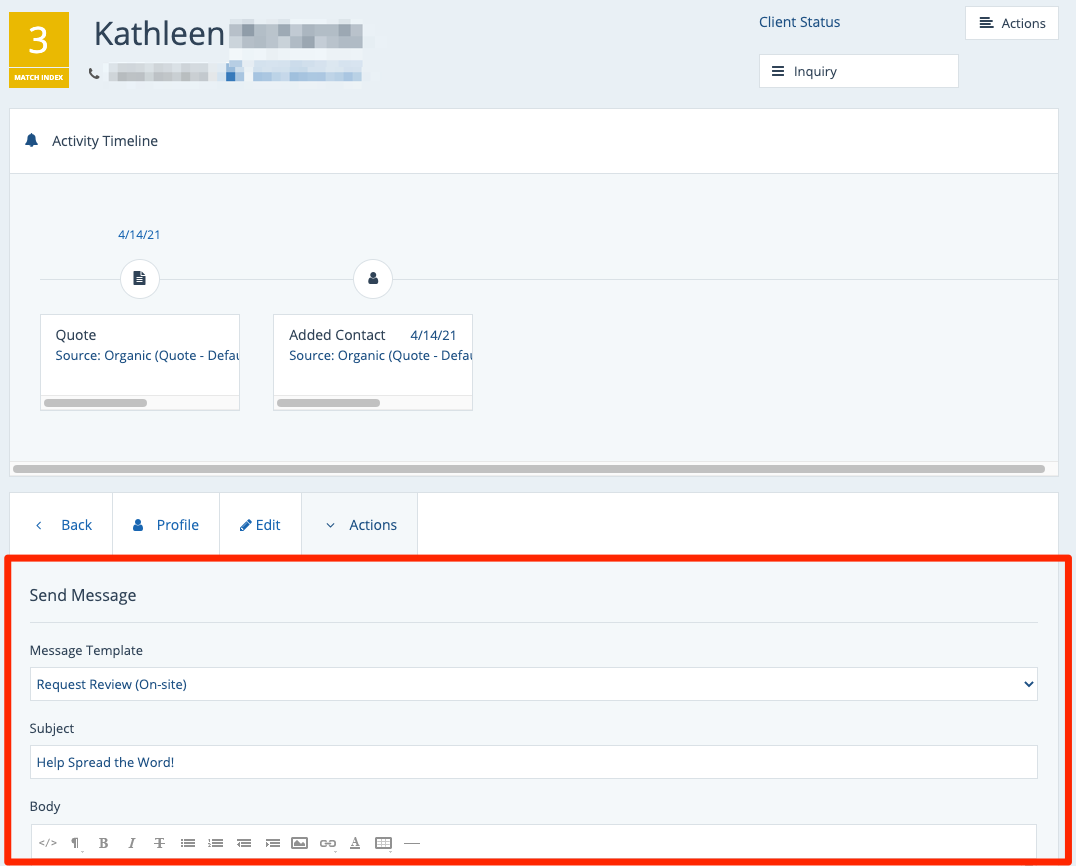Insert an unordered bullet list
This screenshot has height=866, width=1076.
(x=188, y=843)
